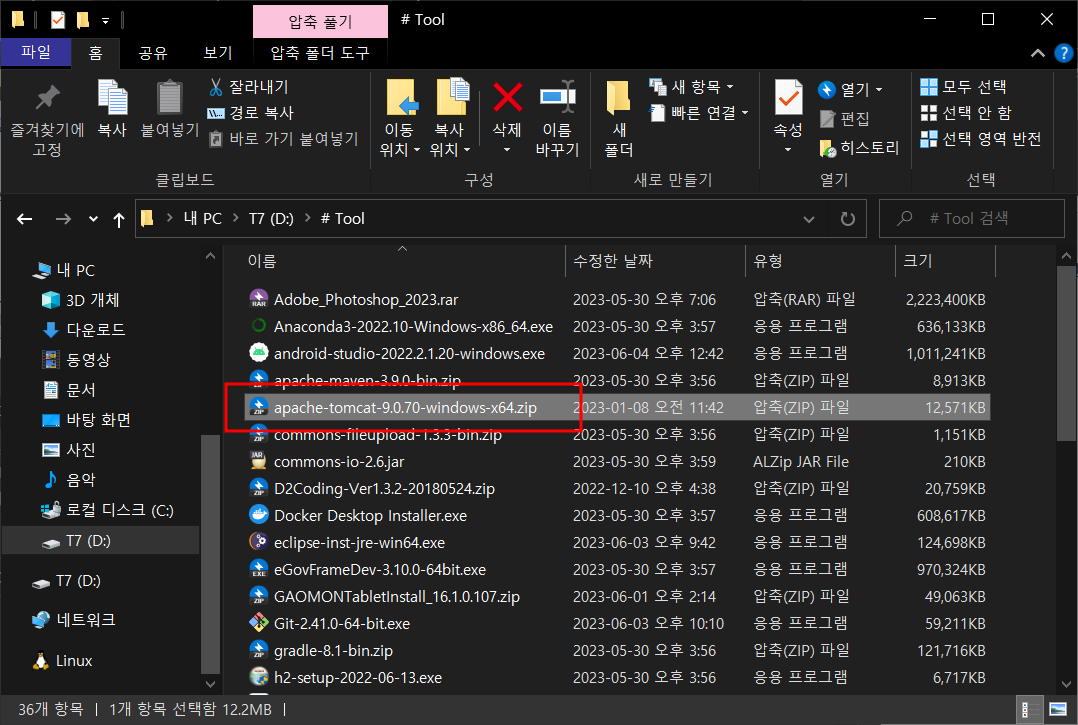Screen dimensions: 1078x725
Task: Open 빠른 연결 dropdown
Action: (699, 113)
